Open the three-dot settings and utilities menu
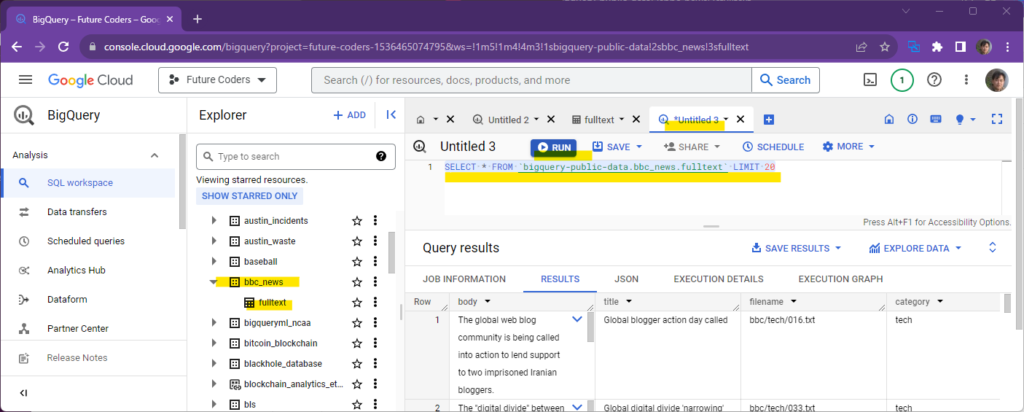 pyautogui.click(x=967, y=80)
